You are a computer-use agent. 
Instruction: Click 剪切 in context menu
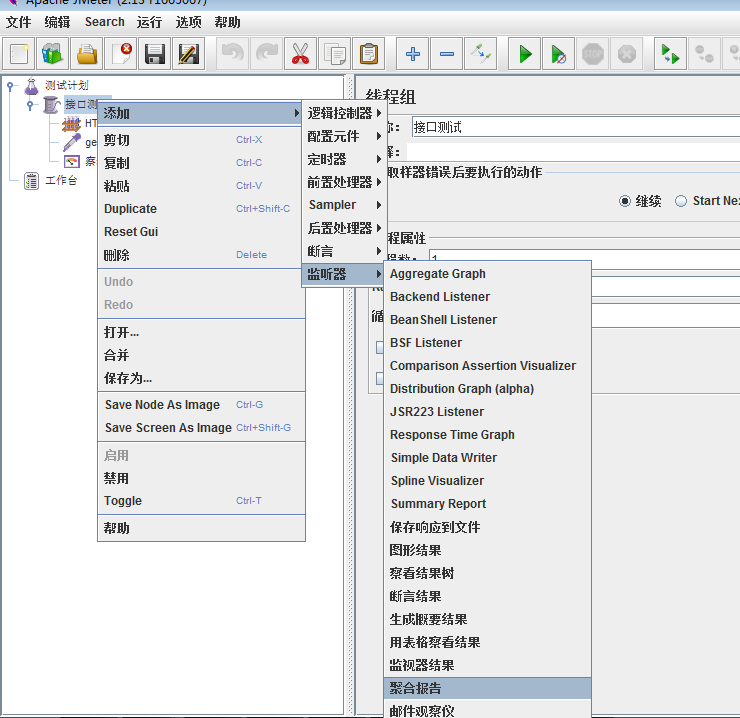point(202,140)
